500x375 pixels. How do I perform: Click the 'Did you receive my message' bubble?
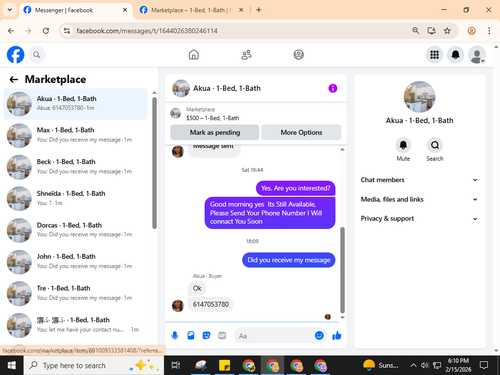(289, 260)
